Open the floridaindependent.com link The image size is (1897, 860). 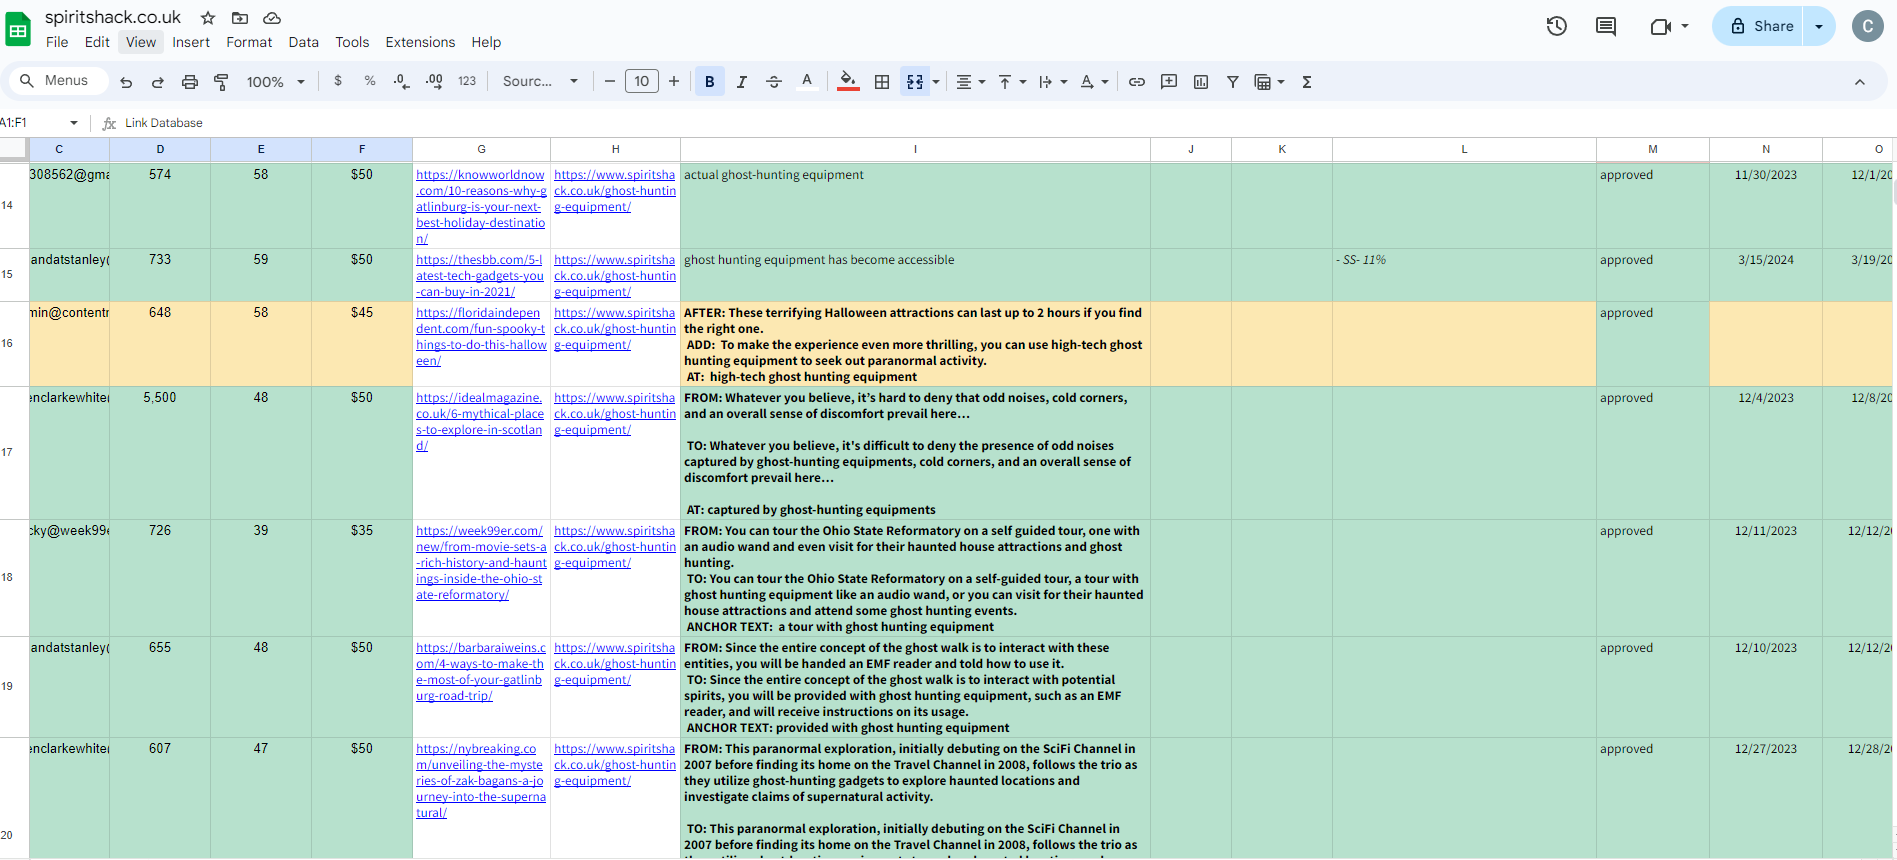pos(481,337)
